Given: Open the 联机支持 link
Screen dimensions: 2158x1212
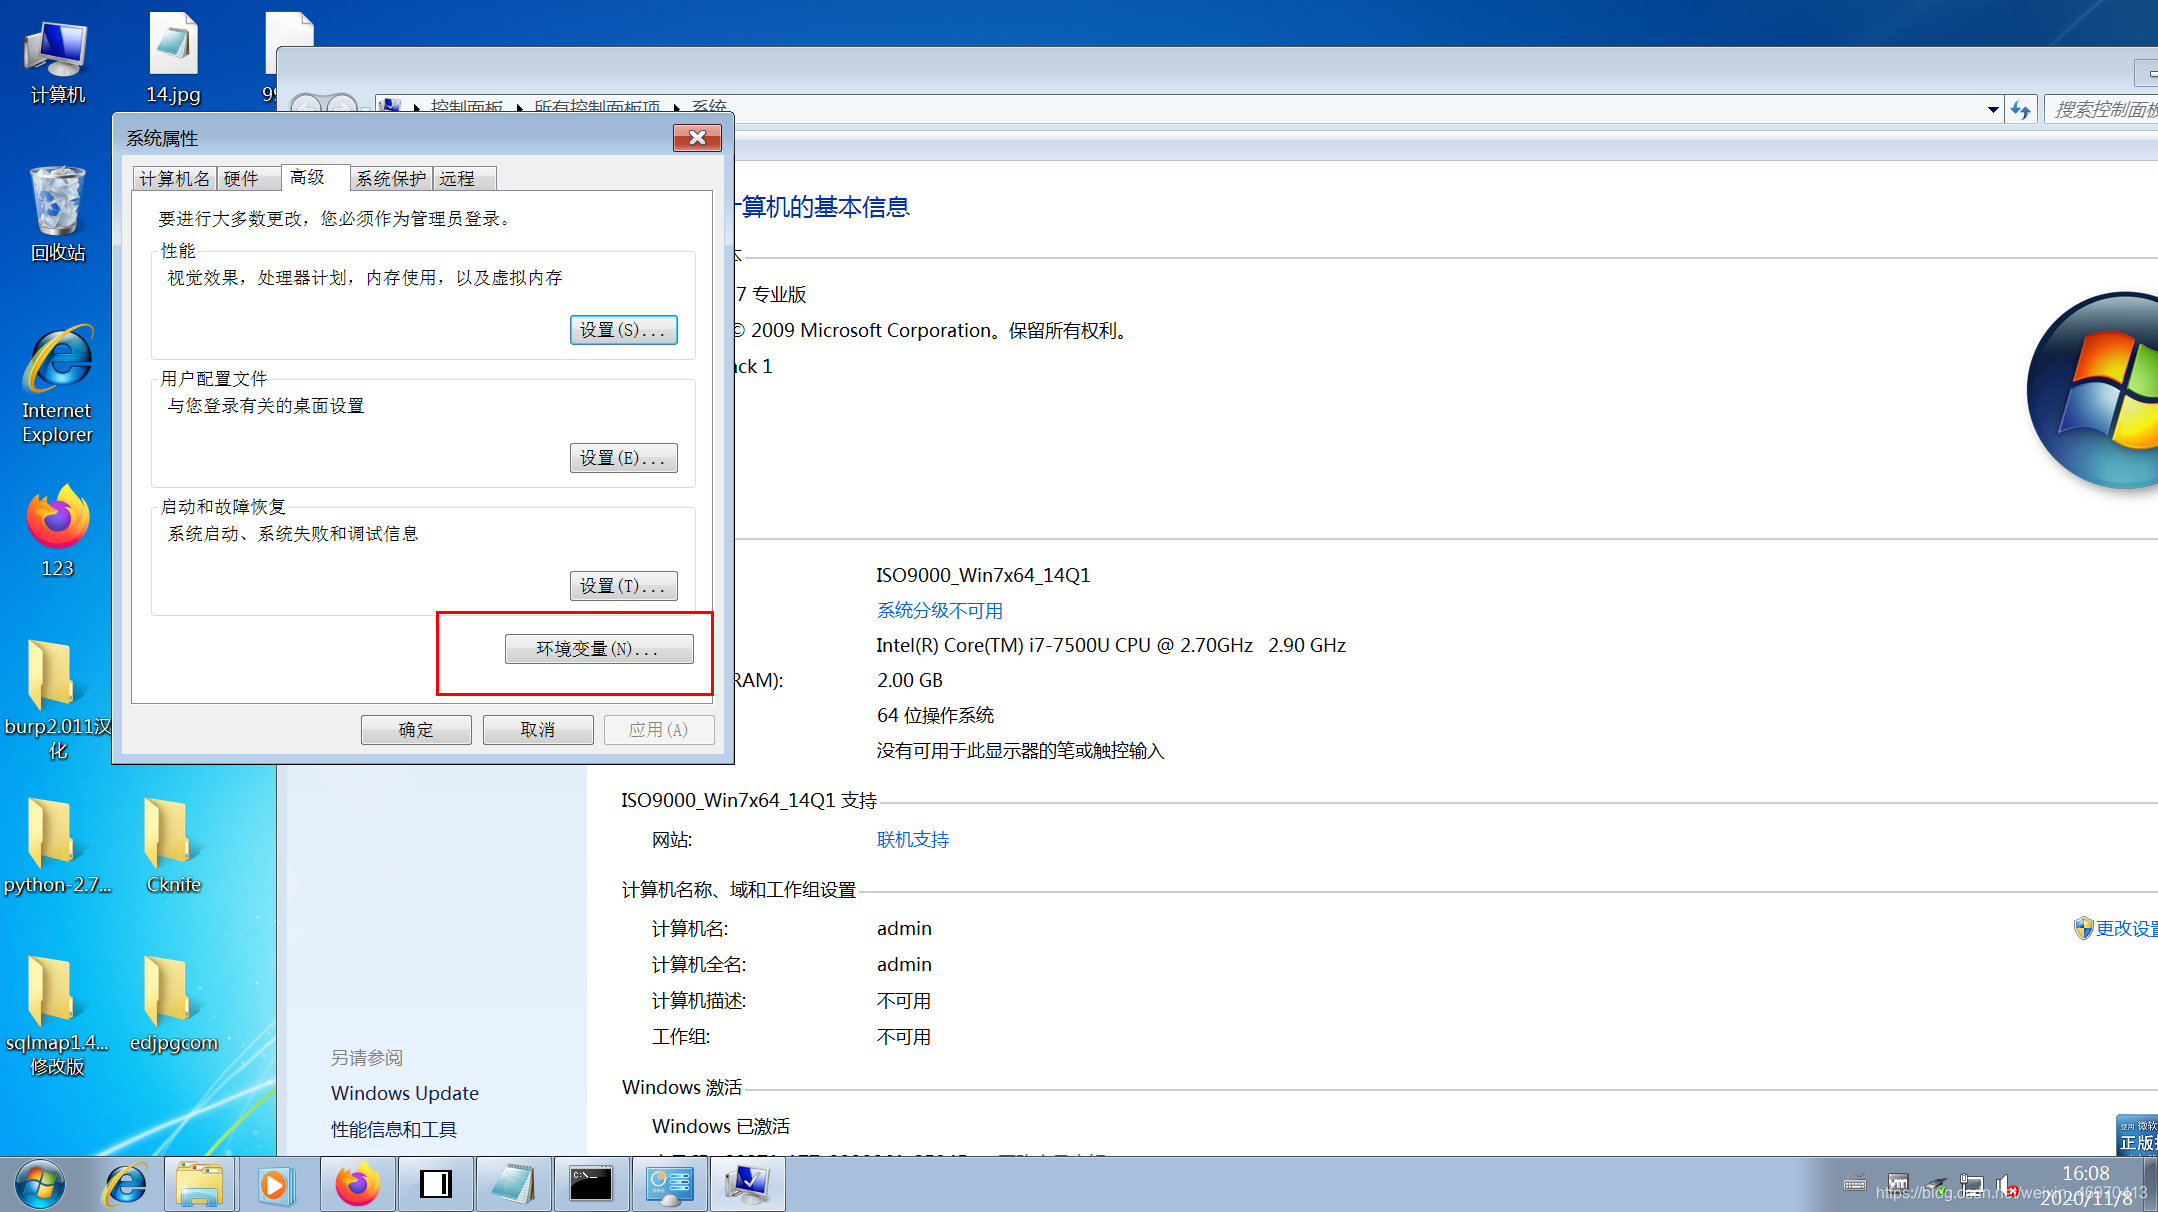Looking at the screenshot, I should tap(912, 840).
